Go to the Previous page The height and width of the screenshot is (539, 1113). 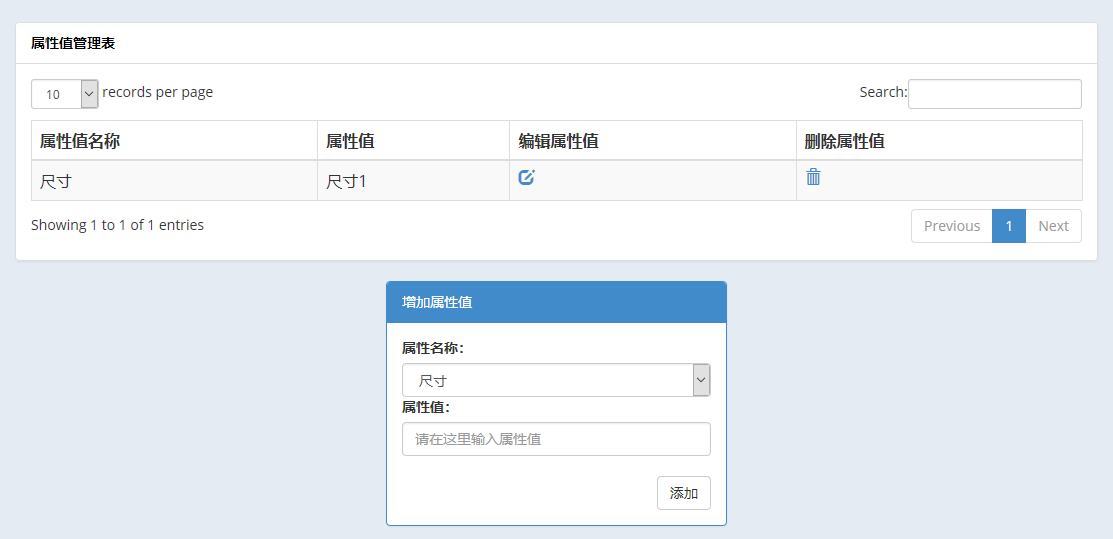[x=952, y=226]
